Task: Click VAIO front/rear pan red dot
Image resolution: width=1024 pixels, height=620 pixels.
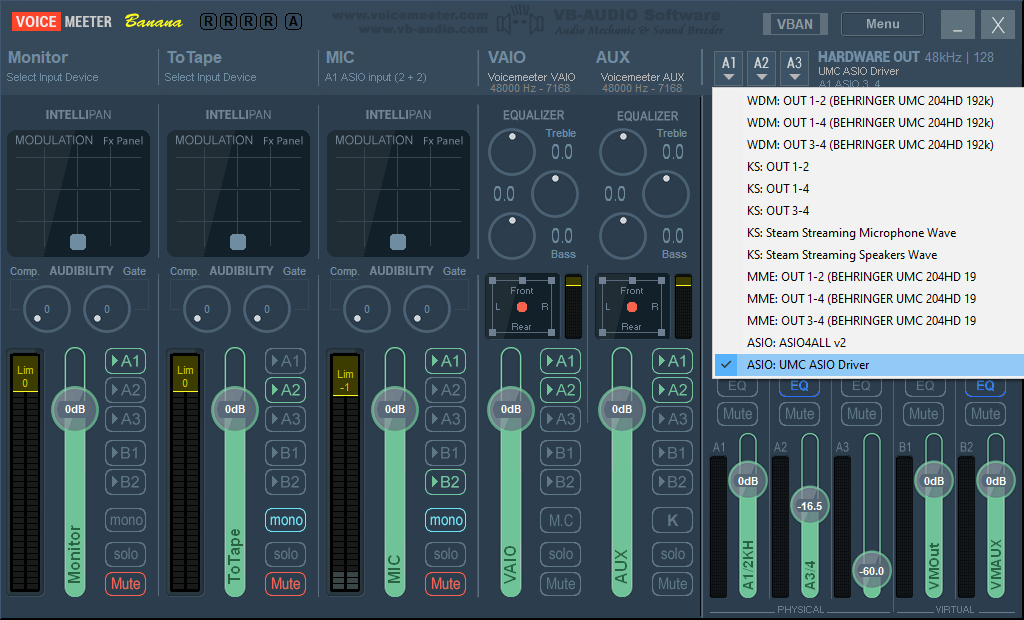Action: [522, 307]
